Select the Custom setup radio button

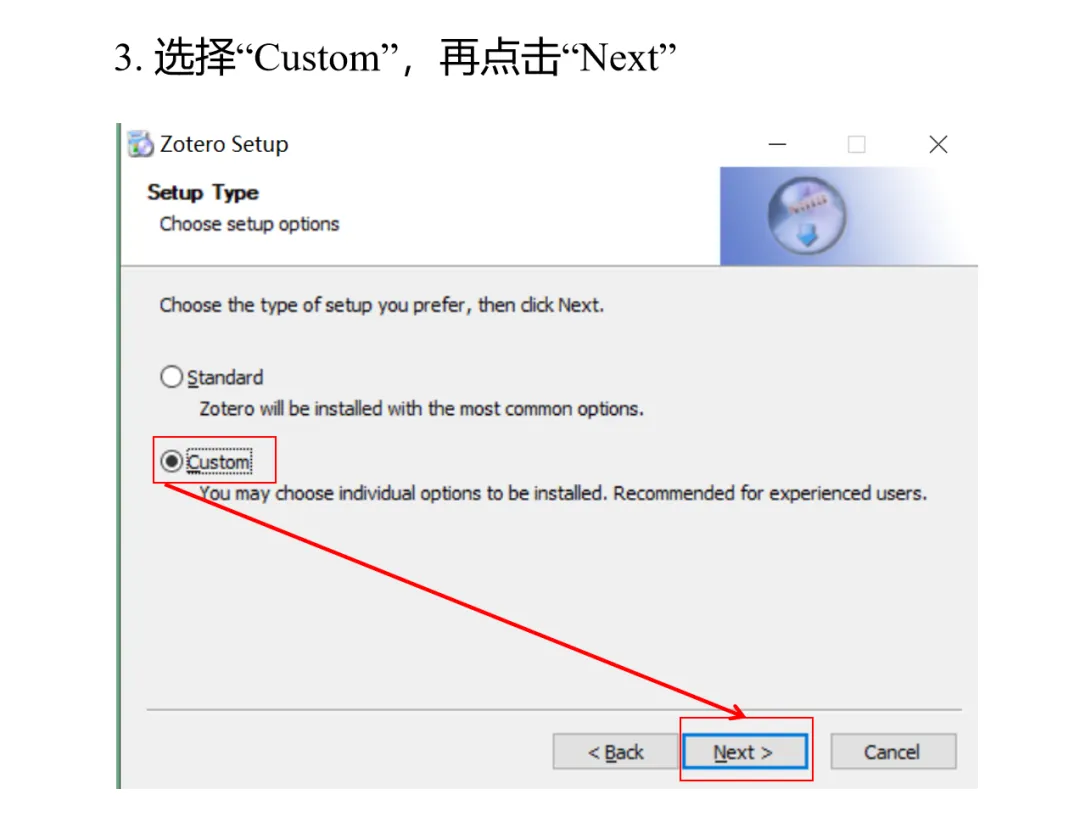pos(172,461)
